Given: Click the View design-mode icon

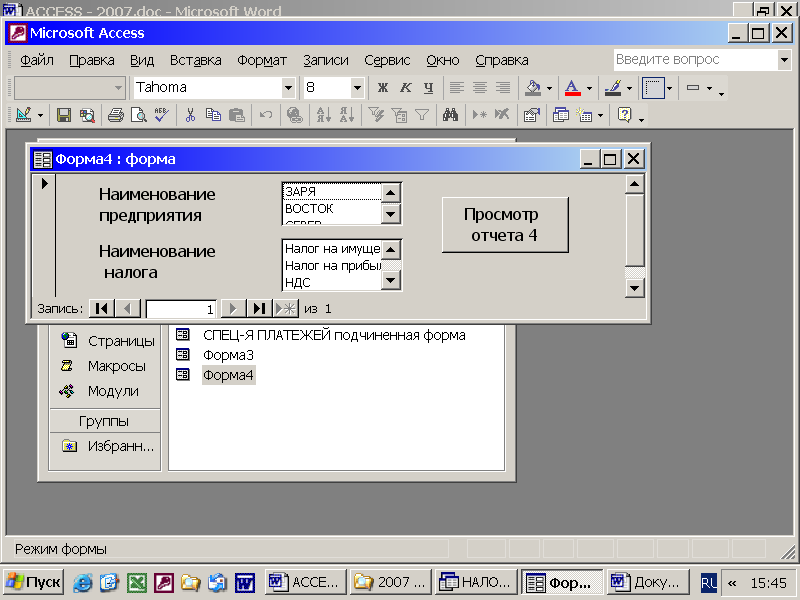Looking at the screenshot, I should tap(23, 115).
